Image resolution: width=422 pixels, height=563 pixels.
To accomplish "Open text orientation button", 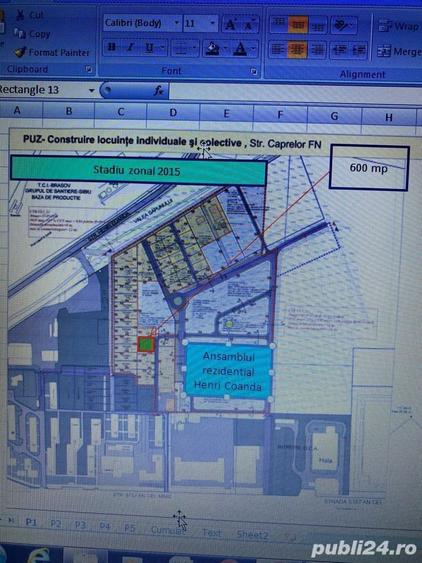I will pos(343,25).
